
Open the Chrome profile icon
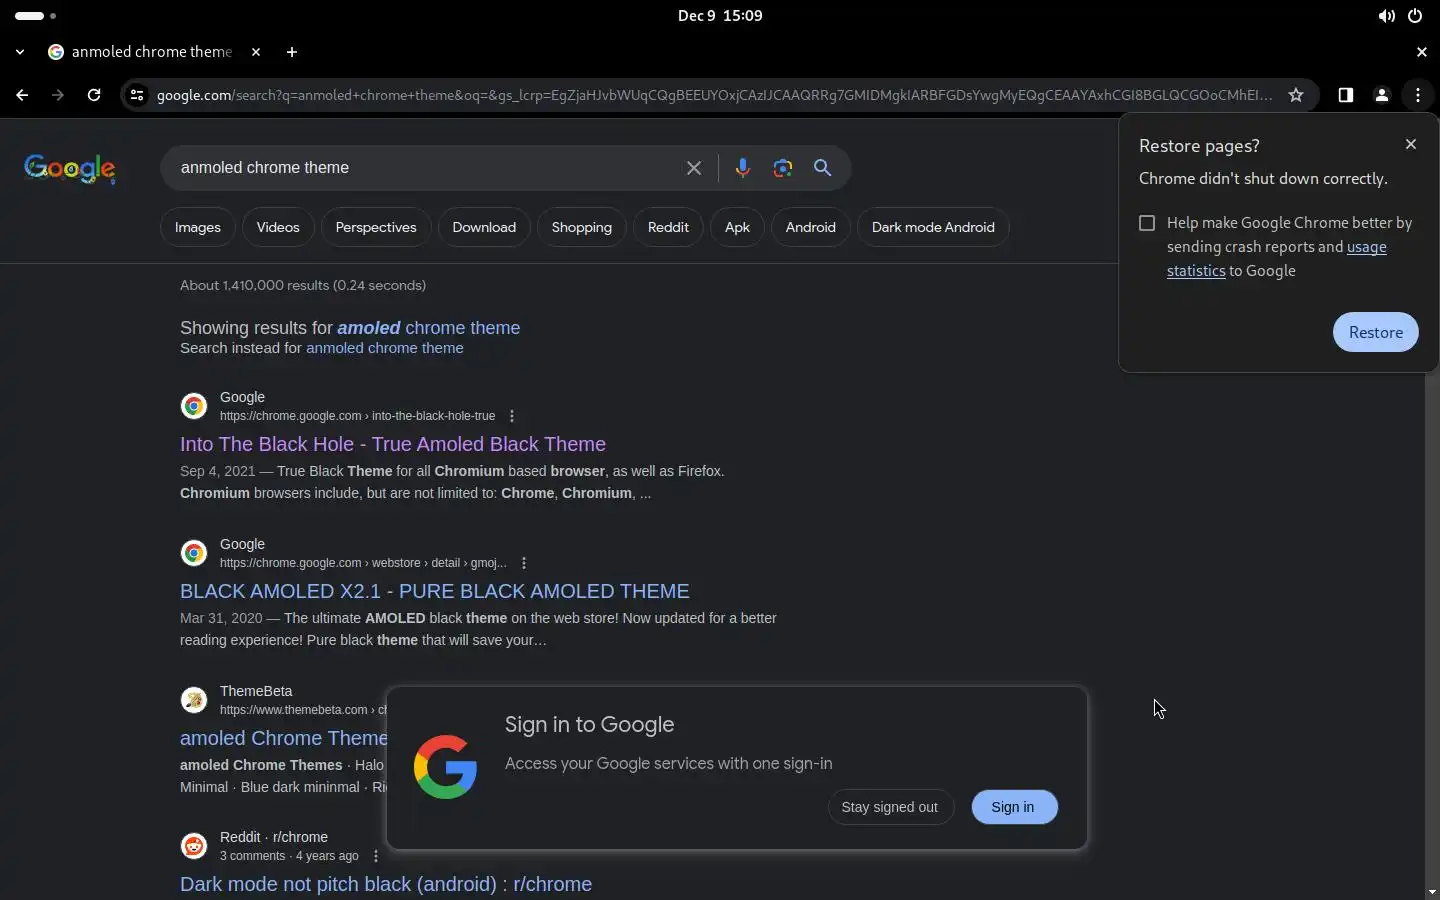[1382, 95]
